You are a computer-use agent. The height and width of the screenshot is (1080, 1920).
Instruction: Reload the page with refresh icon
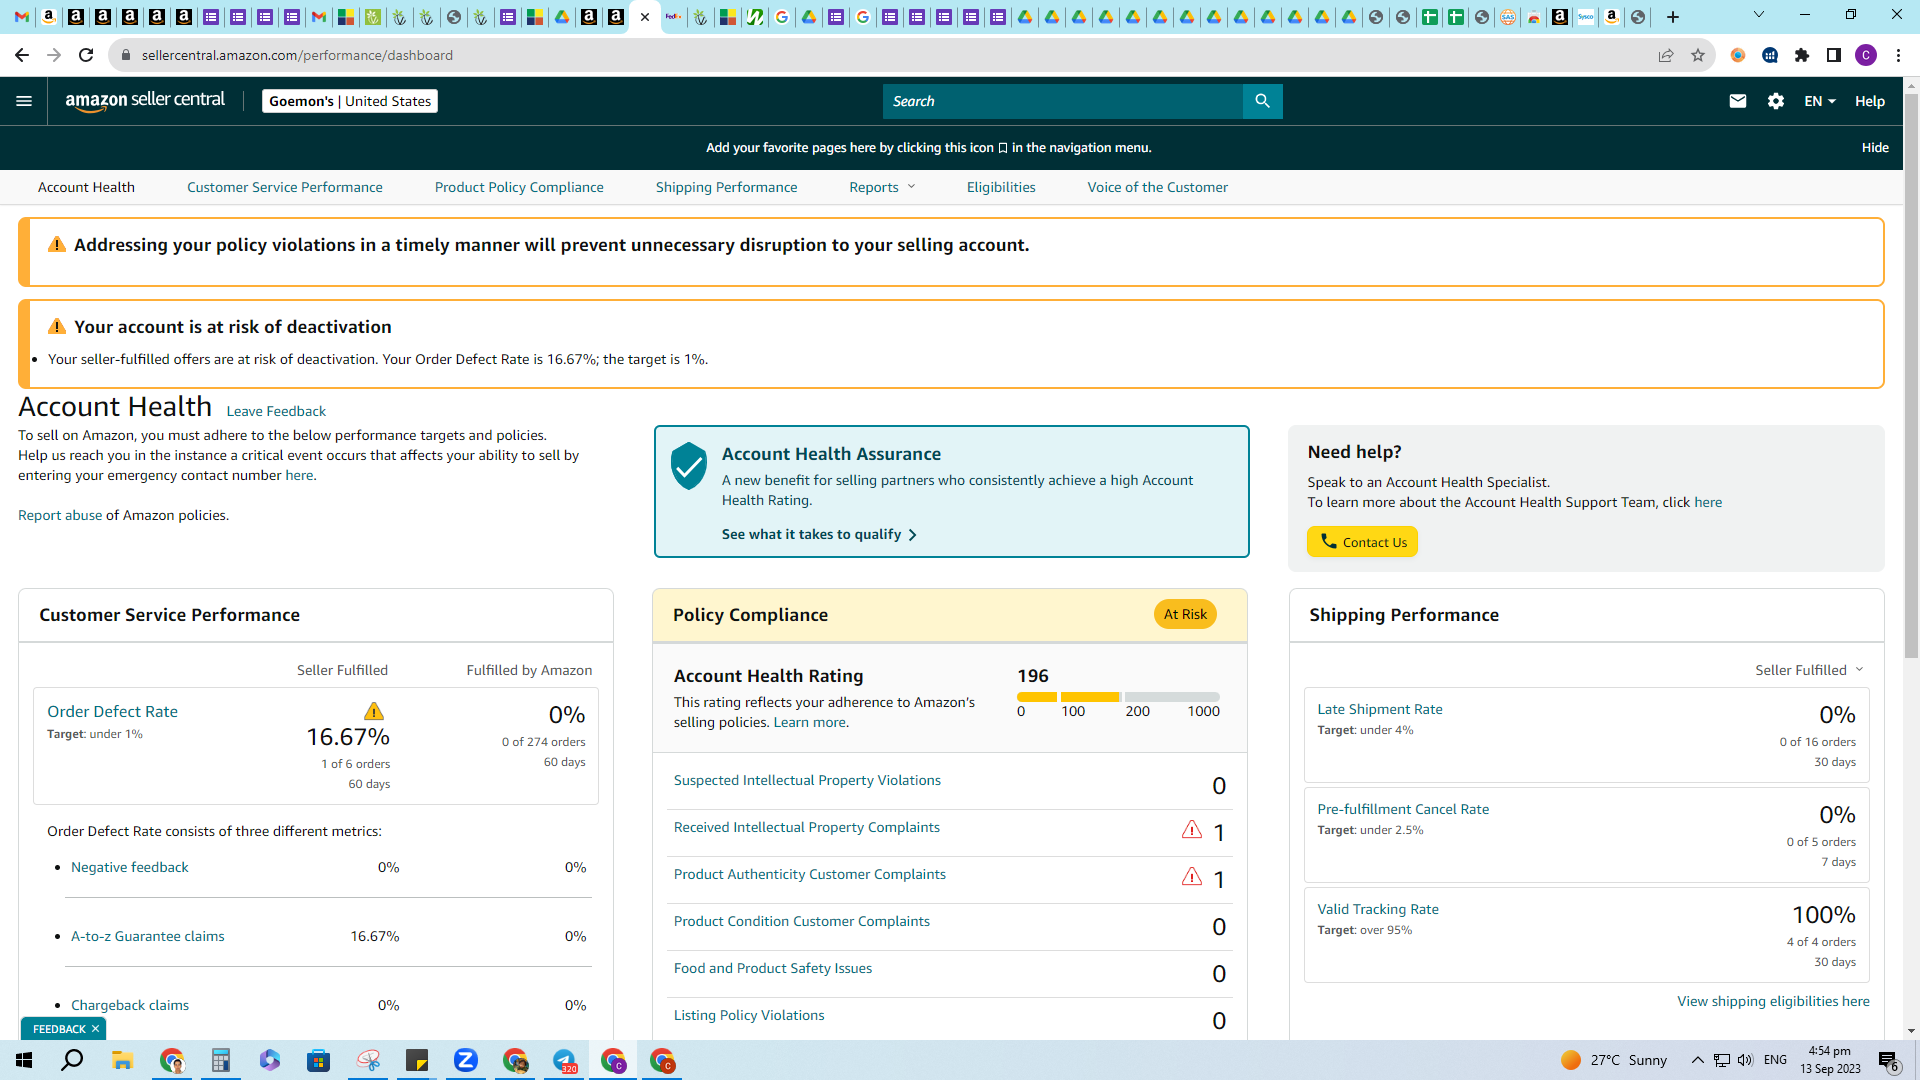[x=86, y=55]
